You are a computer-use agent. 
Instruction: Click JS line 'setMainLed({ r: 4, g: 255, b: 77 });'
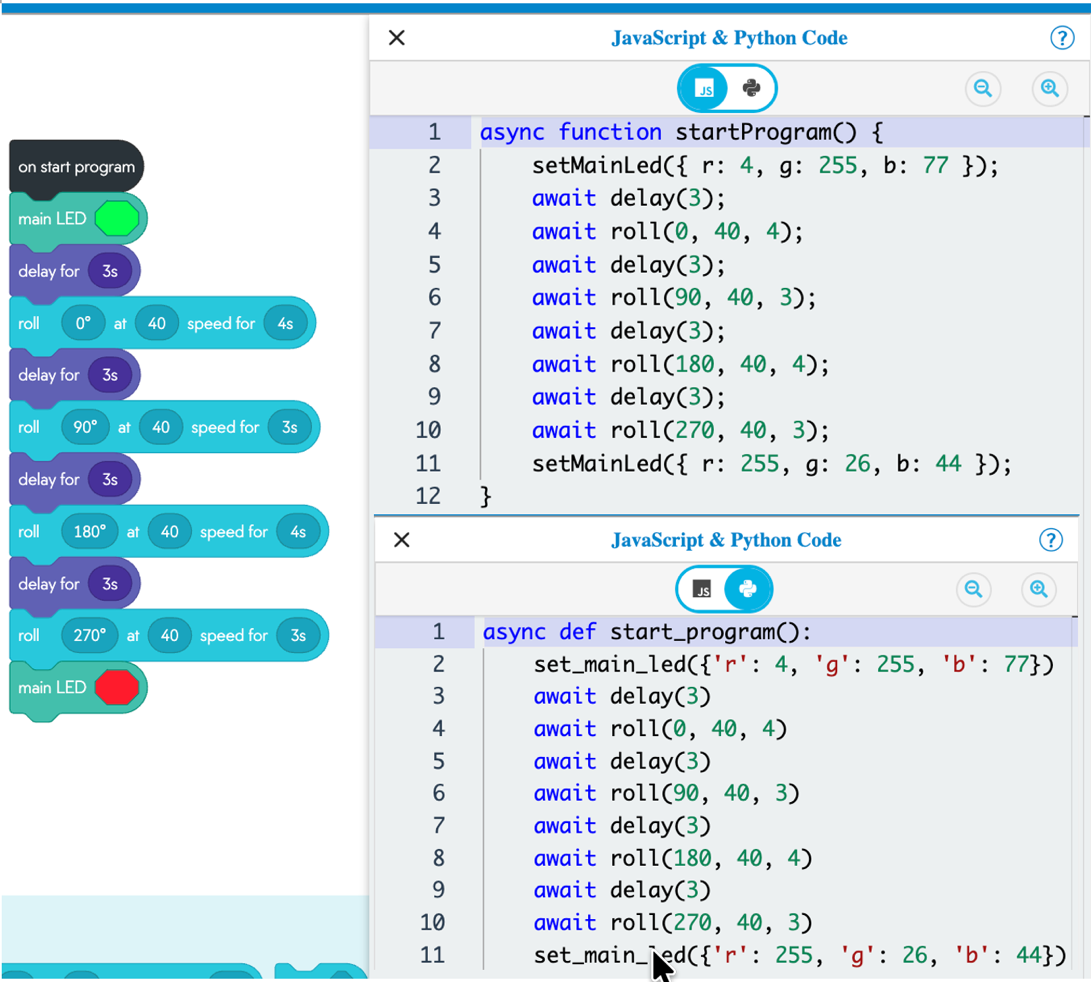pos(765,165)
